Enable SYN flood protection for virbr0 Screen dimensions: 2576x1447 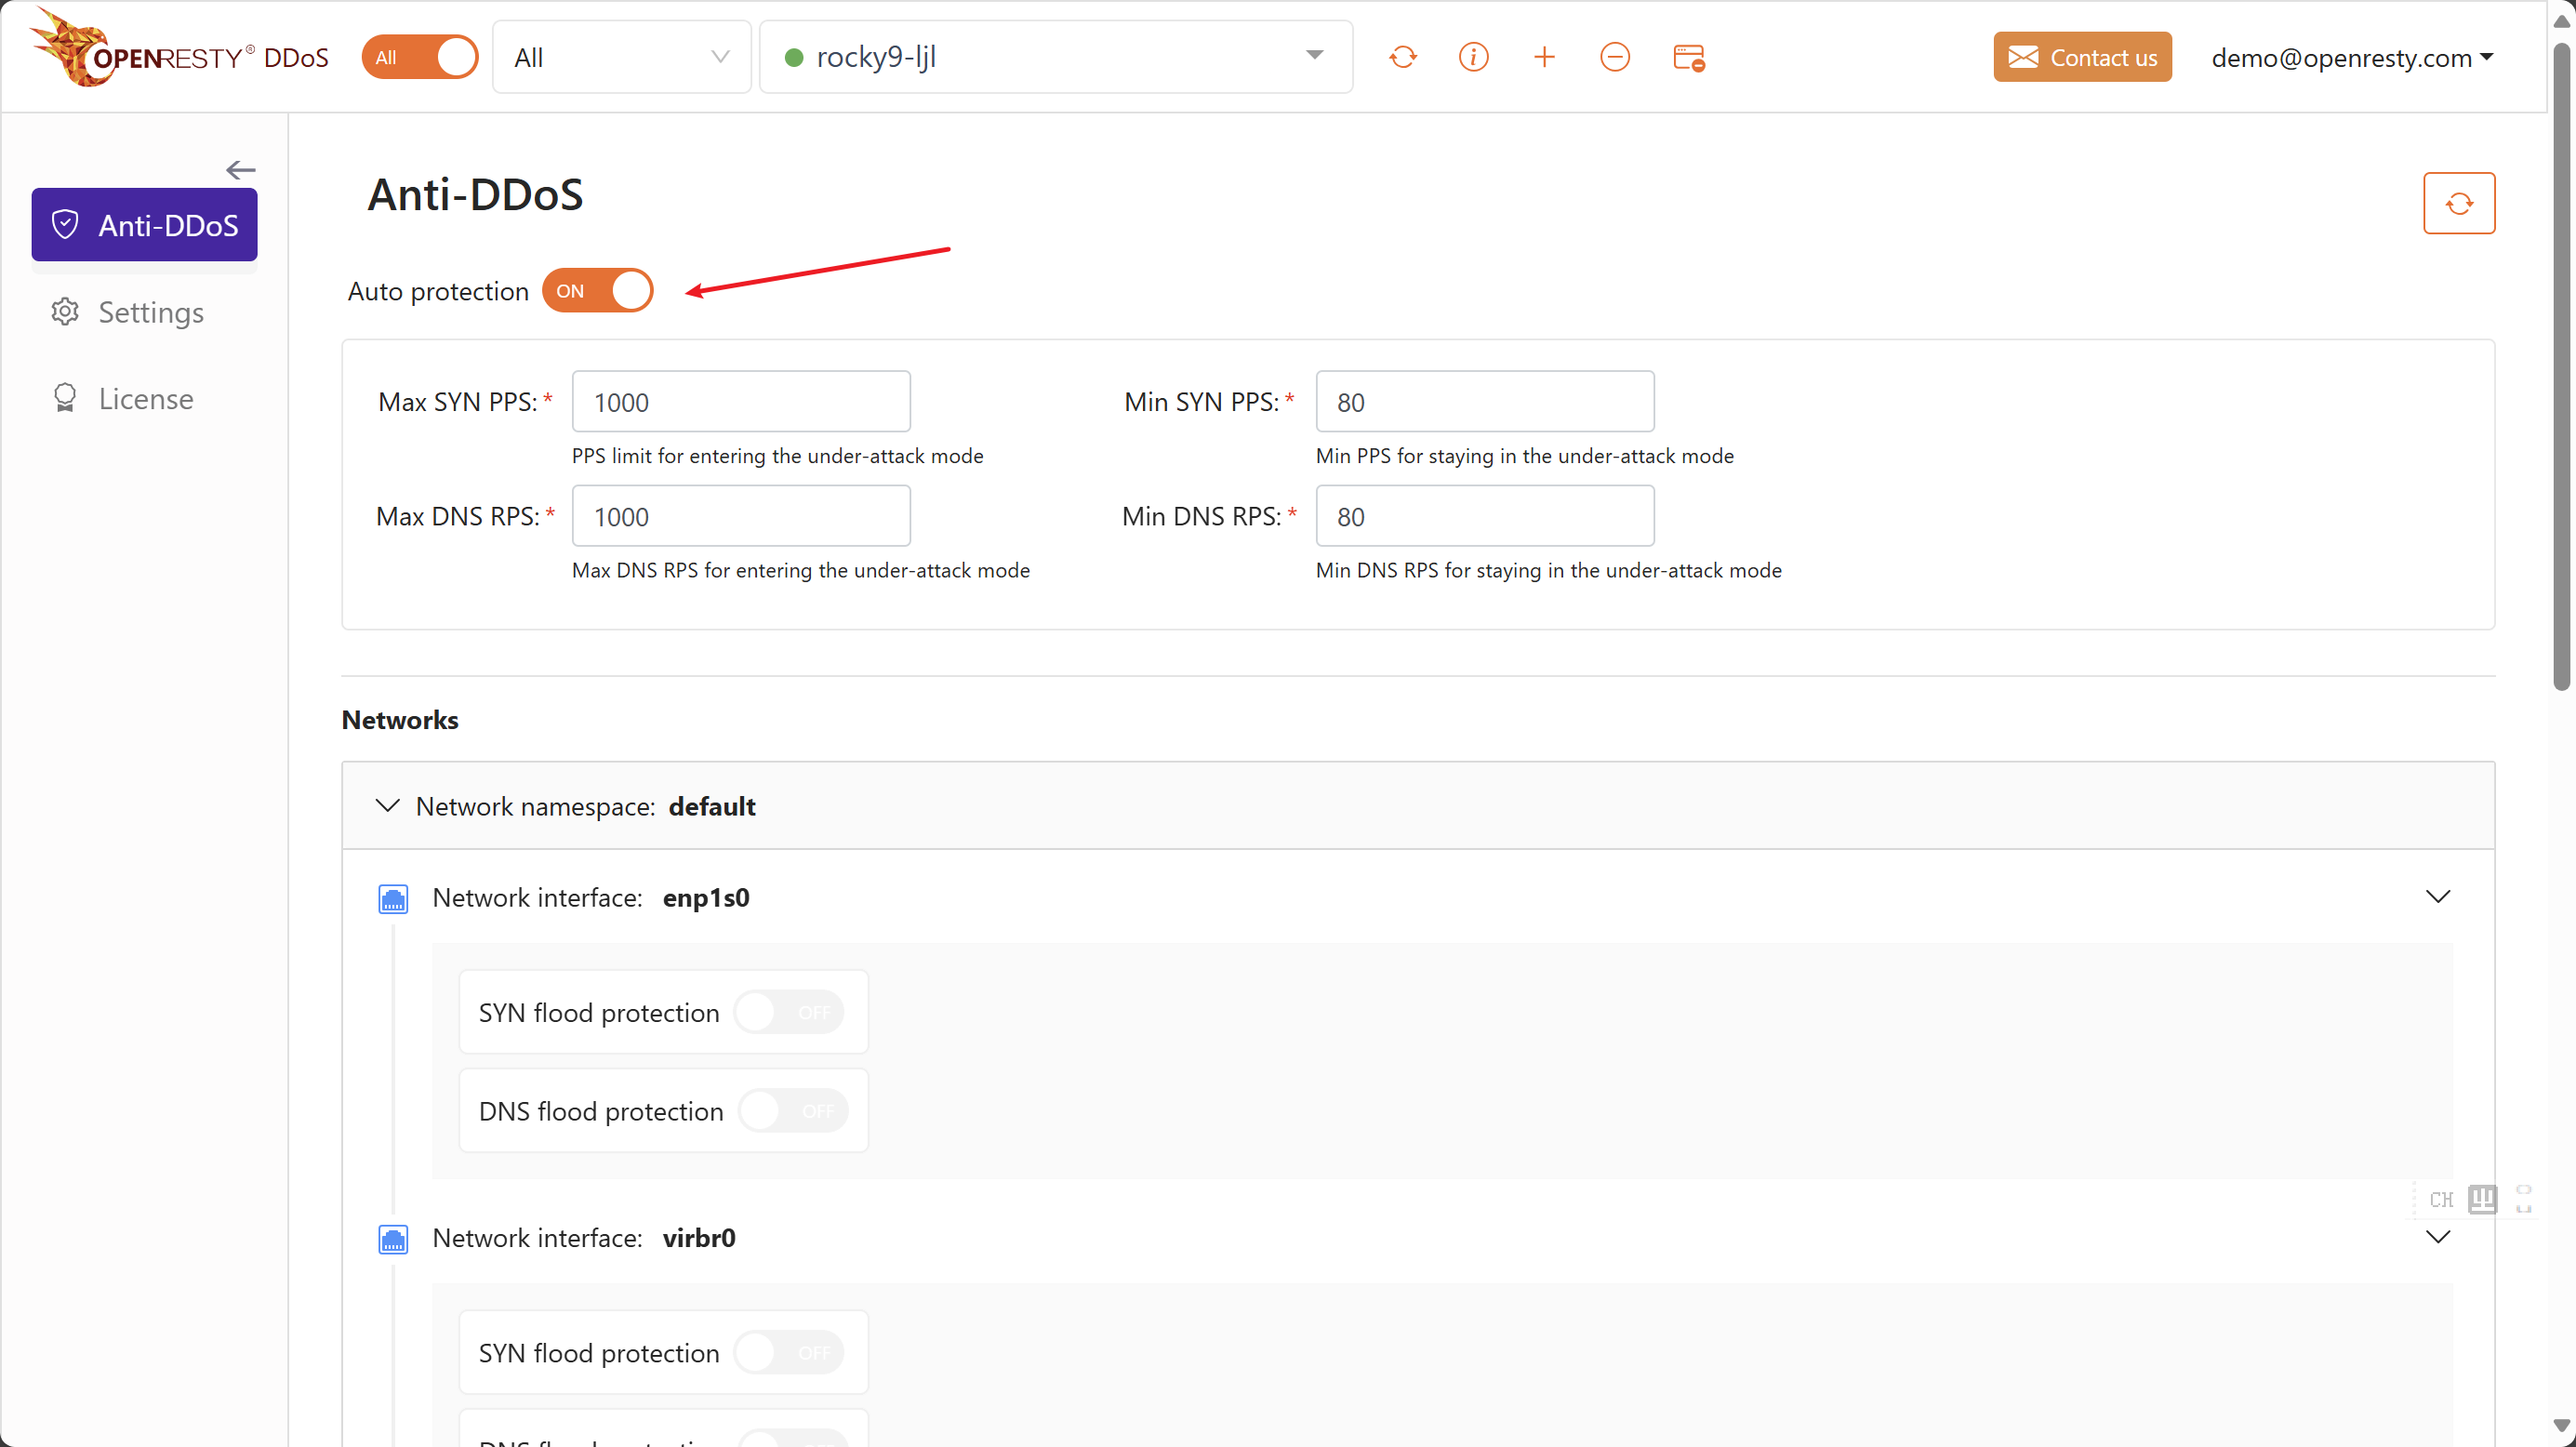pyautogui.click(x=789, y=1353)
